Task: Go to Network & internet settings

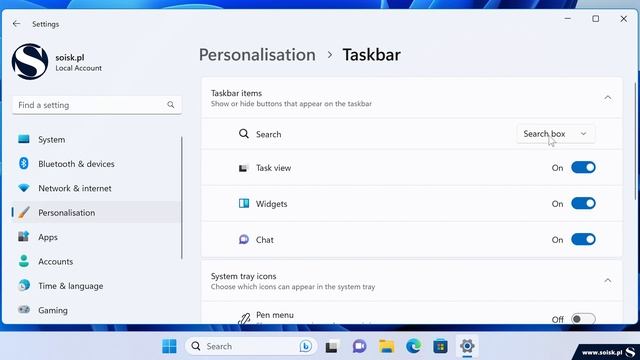Action: 97,188
